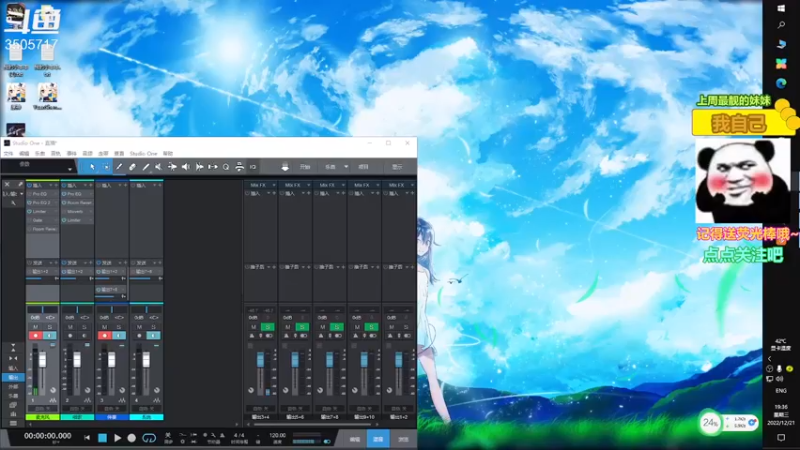Open the 文件 menu
This screenshot has height=450, width=800.
pyautogui.click(x=9, y=153)
